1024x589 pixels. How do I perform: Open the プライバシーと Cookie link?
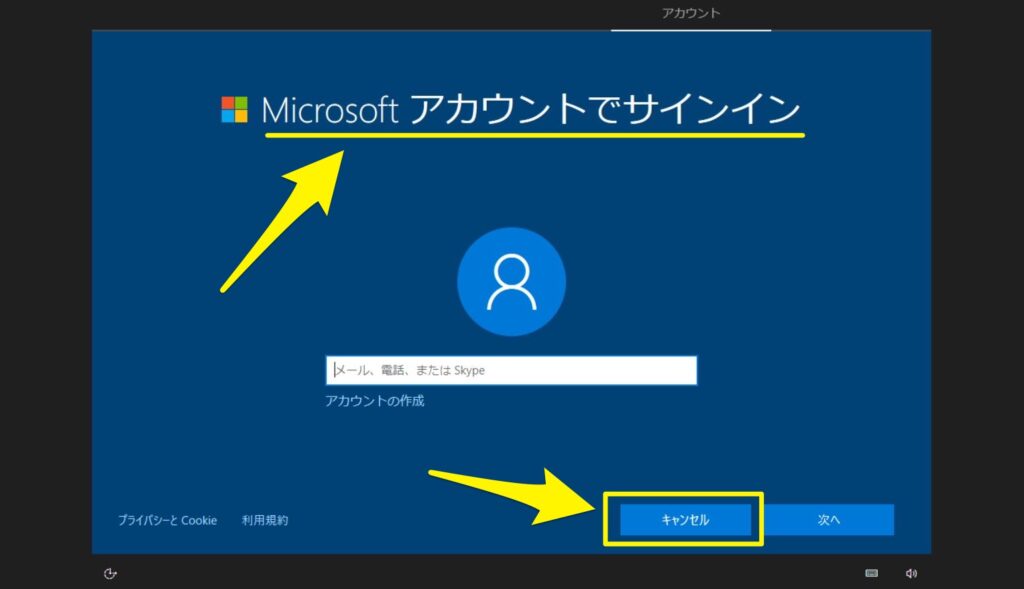pyautogui.click(x=167, y=520)
